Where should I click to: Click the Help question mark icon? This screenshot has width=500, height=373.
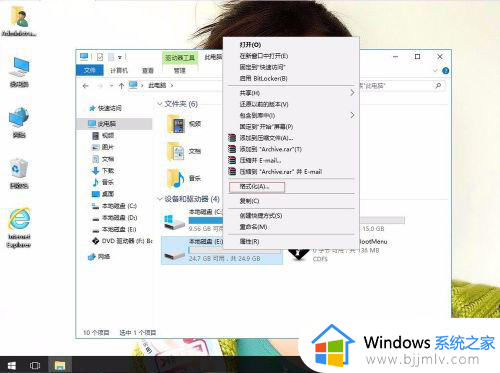click(445, 71)
